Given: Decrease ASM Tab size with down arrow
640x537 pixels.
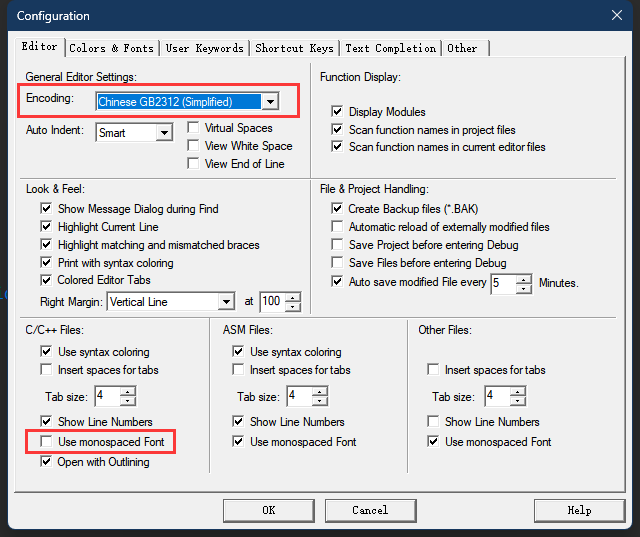Looking at the screenshot, I should [x=320, y=401].
